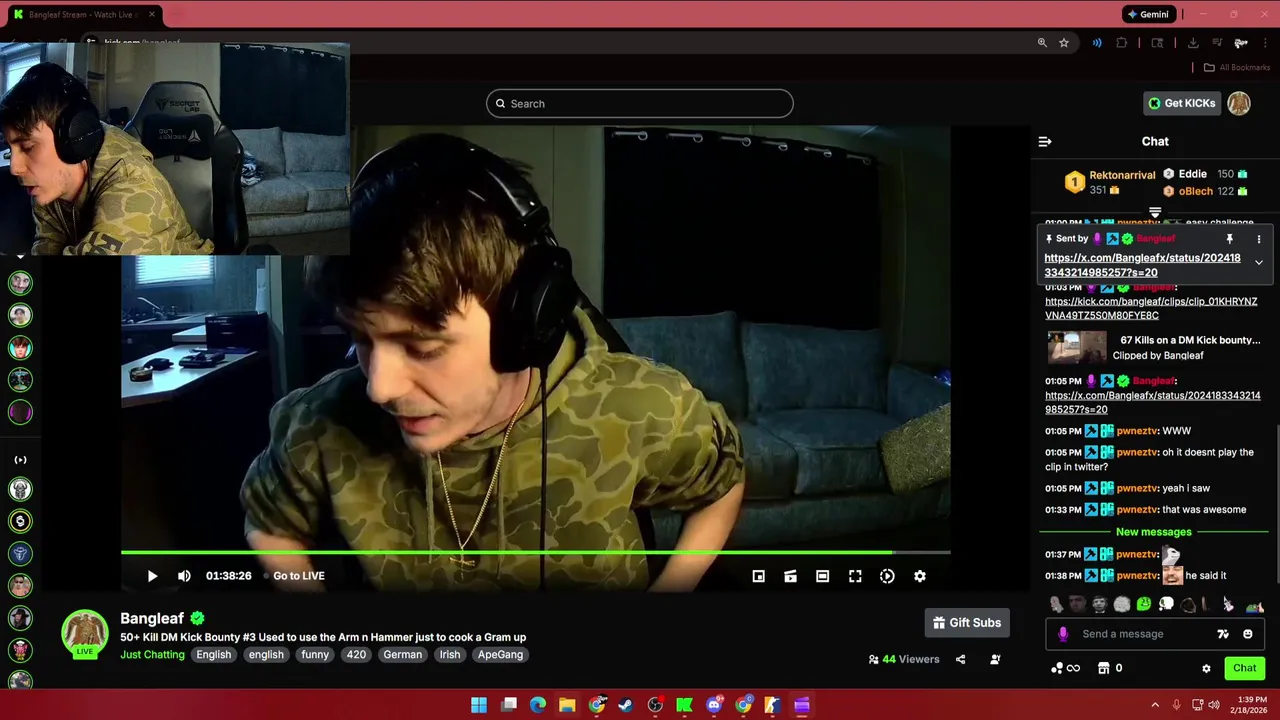Open pinned message three-dot options
Screen dimensions: 1280x720
coord(1259,239)
